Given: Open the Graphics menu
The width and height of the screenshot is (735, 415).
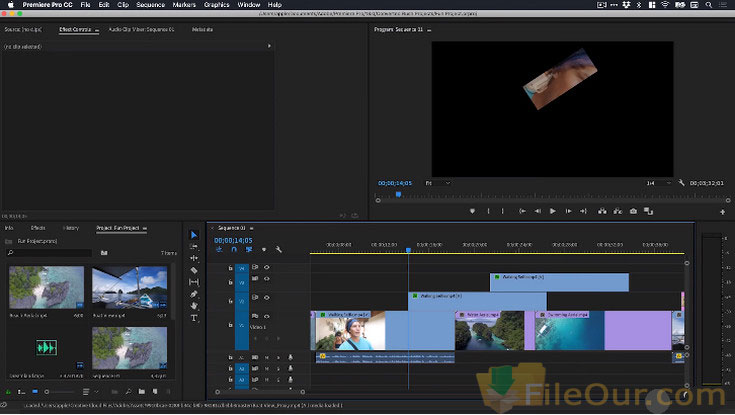Looking at the screenshot, I should [x=217, y=5].
